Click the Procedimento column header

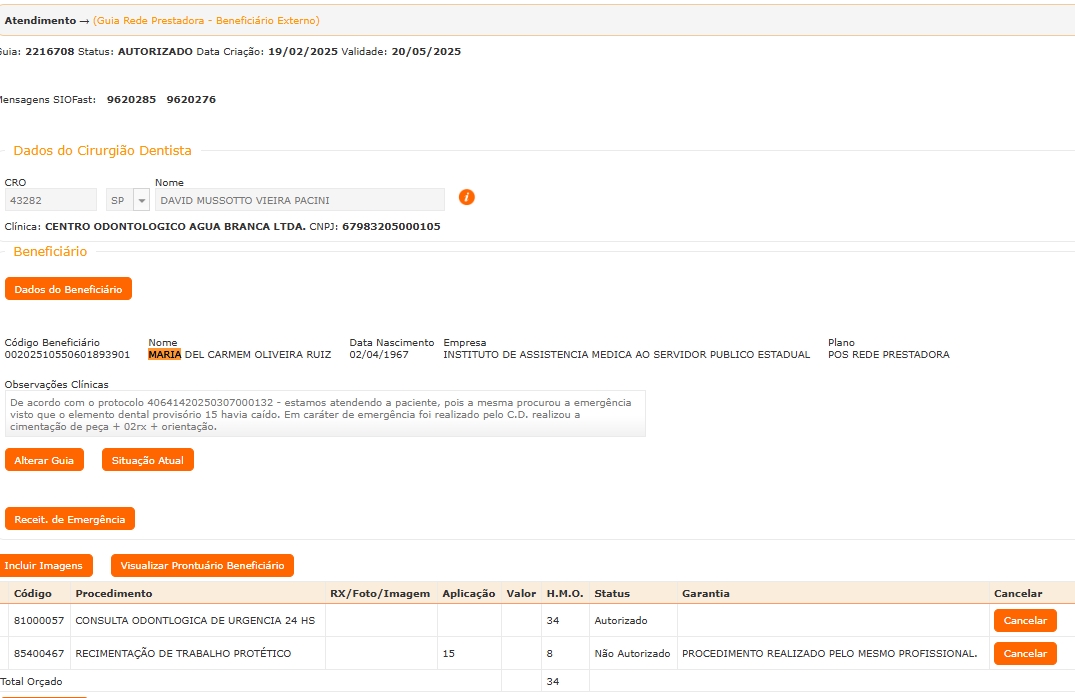114,594
